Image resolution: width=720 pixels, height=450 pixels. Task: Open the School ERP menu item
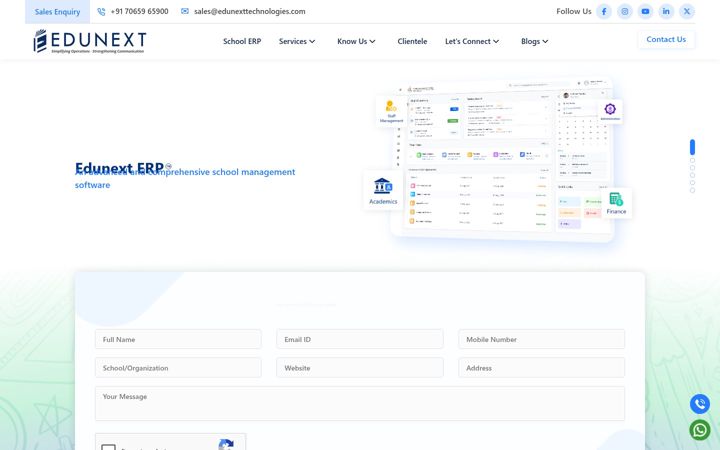(242, 41)
